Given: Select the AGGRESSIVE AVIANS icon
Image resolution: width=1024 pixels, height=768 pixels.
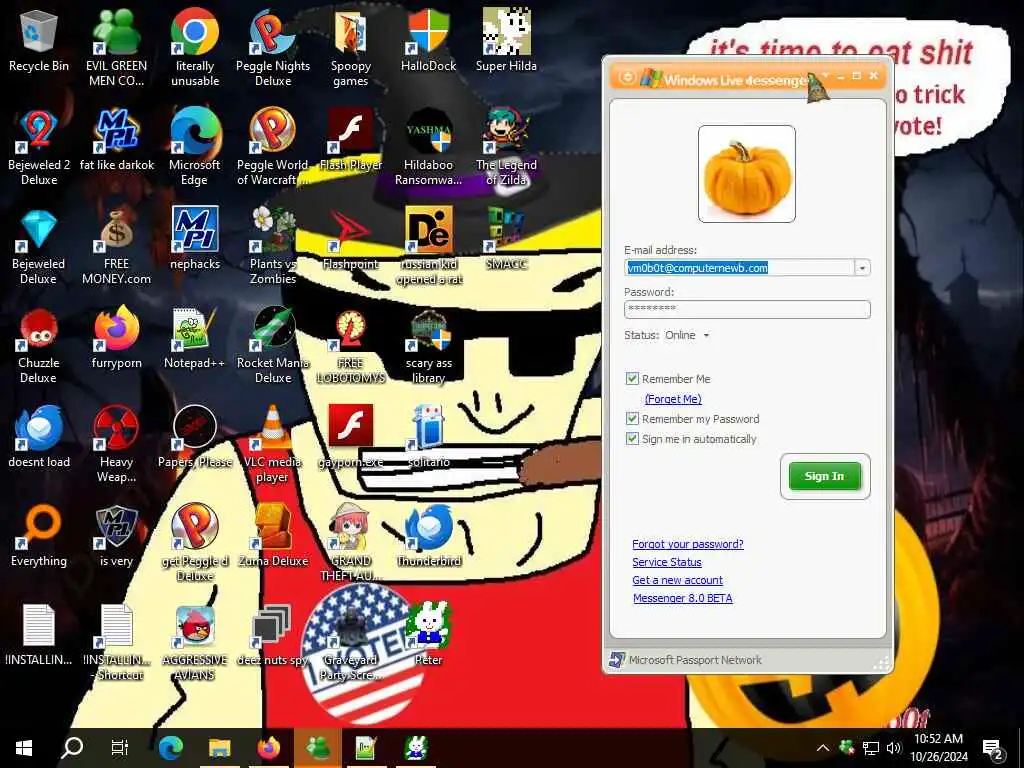Looking at the screenshot, I should 195,643.
